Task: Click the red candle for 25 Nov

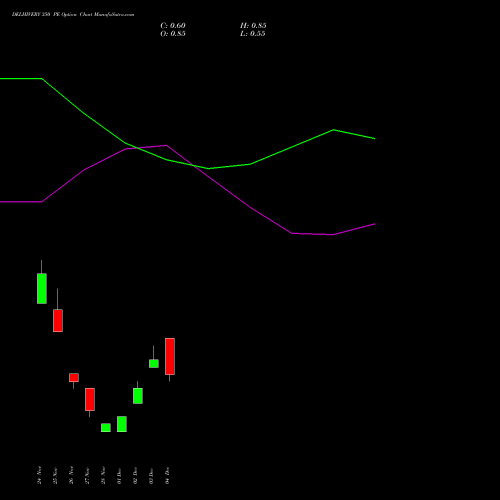Action: [58, 321]
